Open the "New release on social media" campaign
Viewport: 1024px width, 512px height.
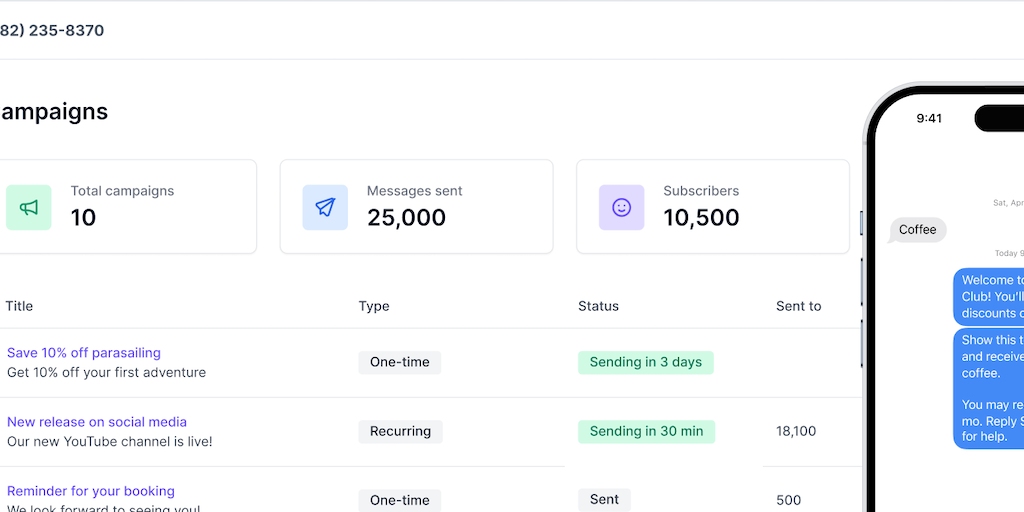pyautogui.click(x=97, y=422)
